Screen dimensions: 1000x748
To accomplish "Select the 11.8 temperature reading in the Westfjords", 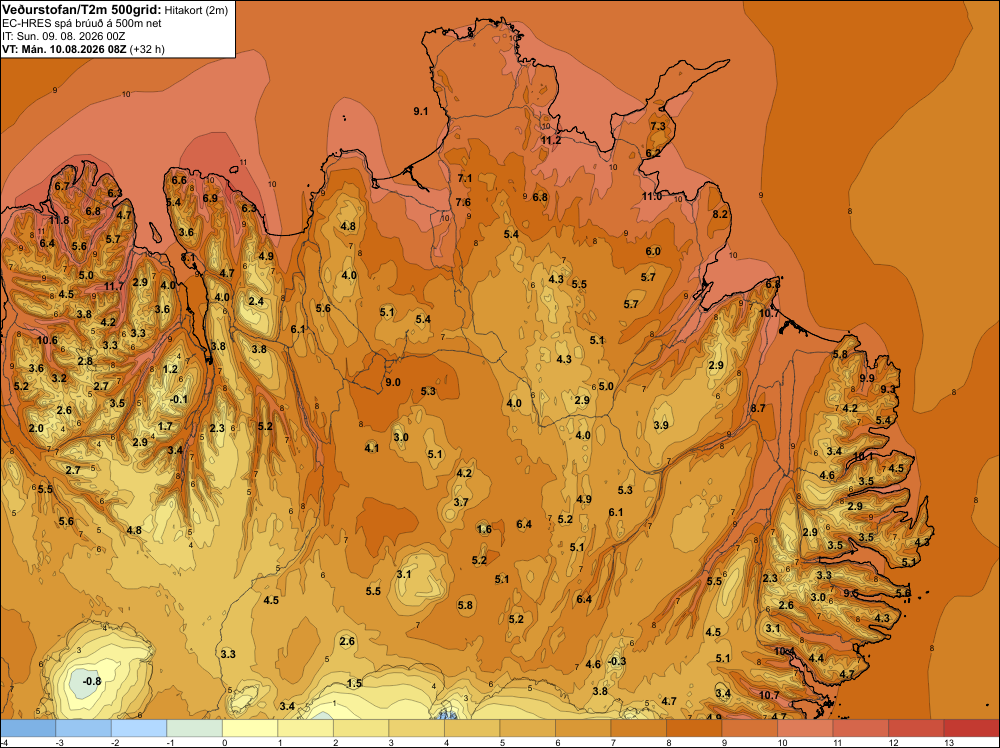I will point(59,221).
